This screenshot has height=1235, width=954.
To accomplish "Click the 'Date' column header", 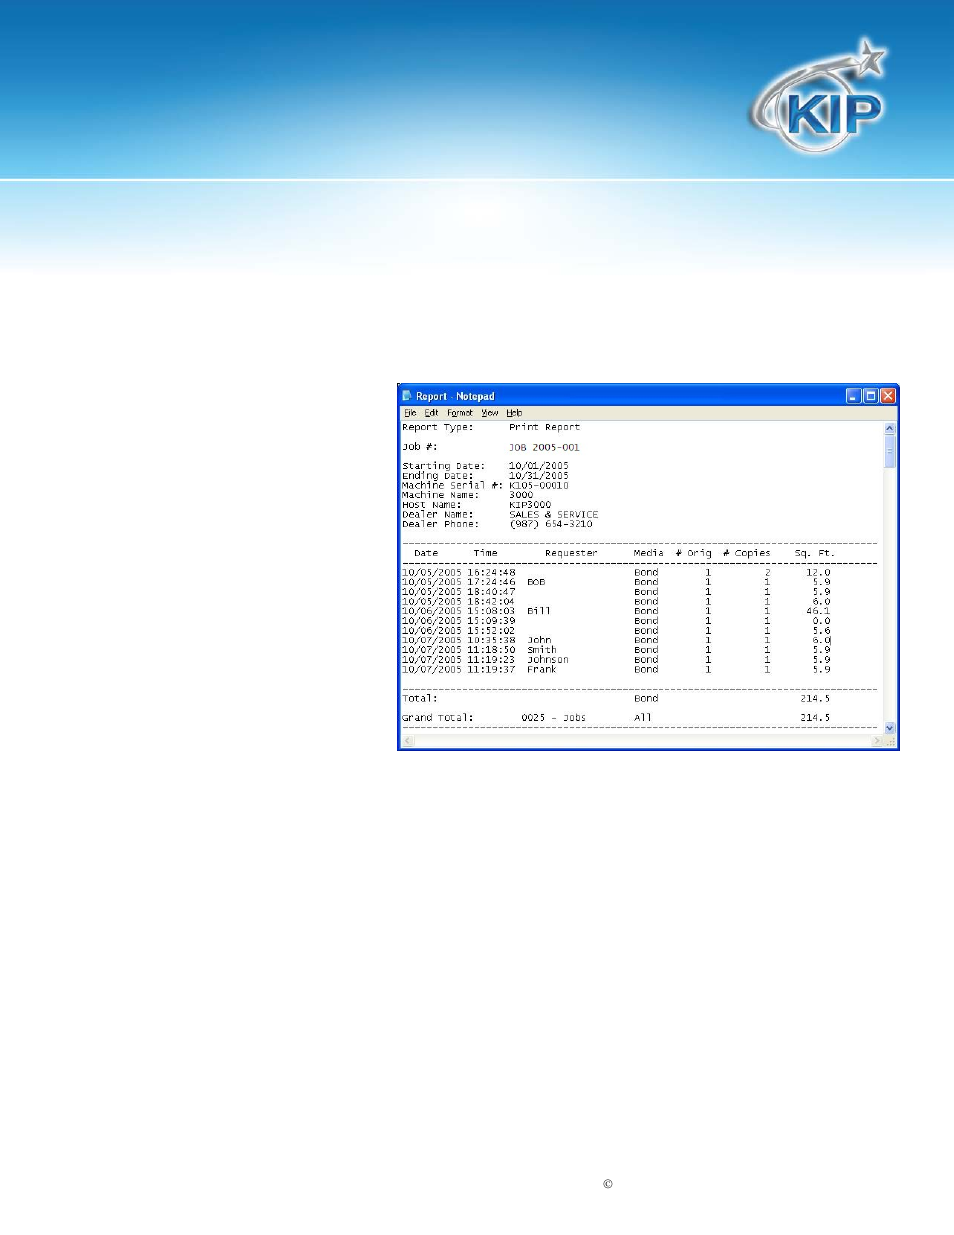I will tap(426, 553).
